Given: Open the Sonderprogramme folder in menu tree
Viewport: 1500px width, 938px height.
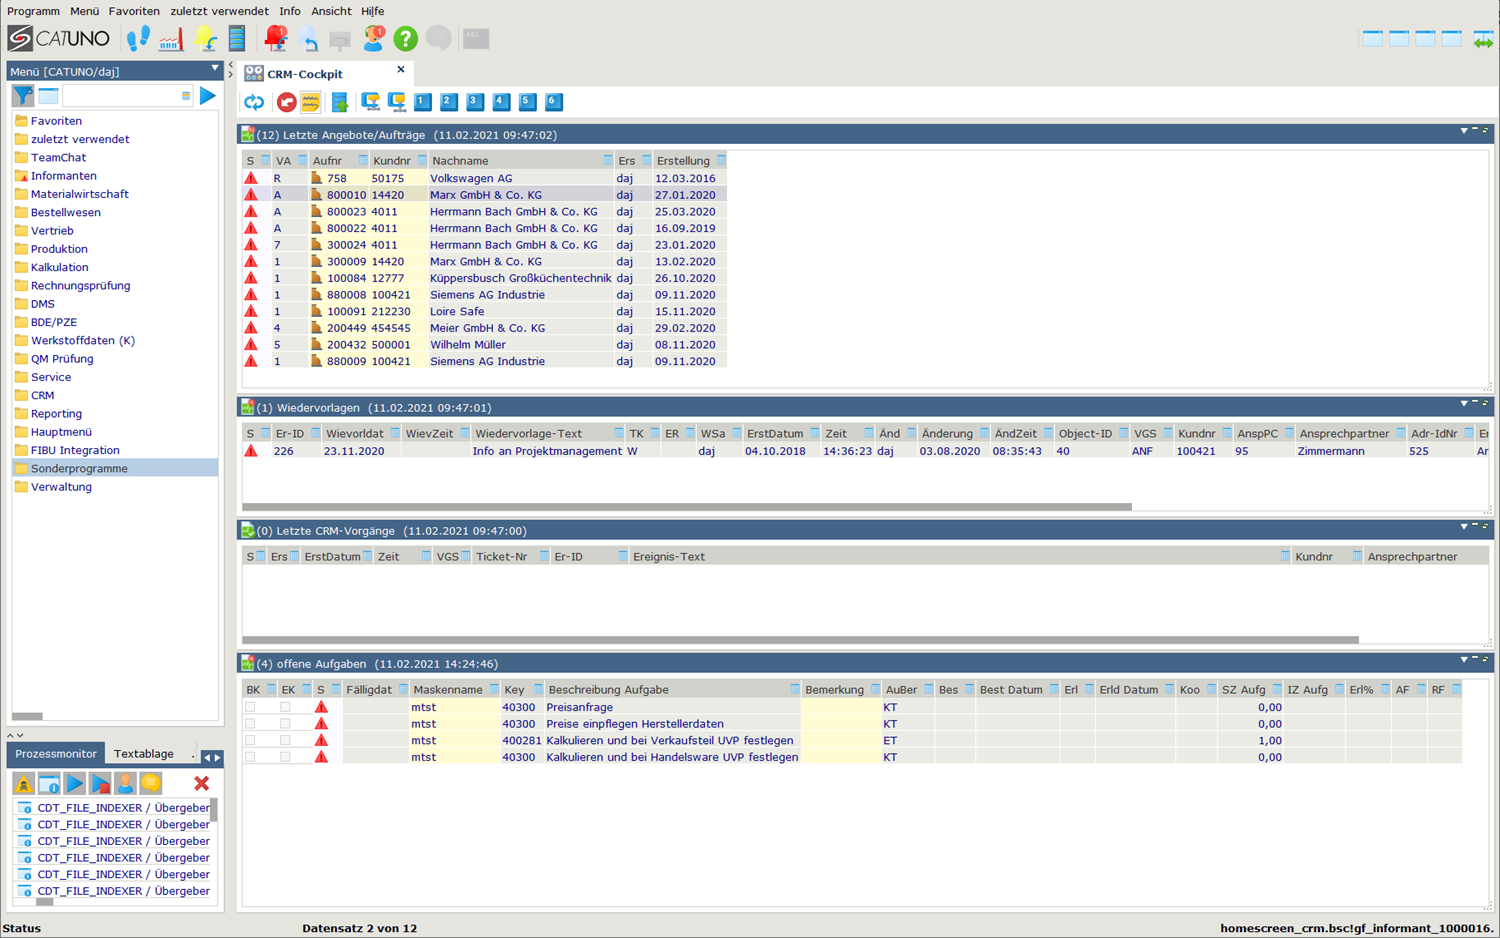Looking at the screenshot, I should coord(79,469).
